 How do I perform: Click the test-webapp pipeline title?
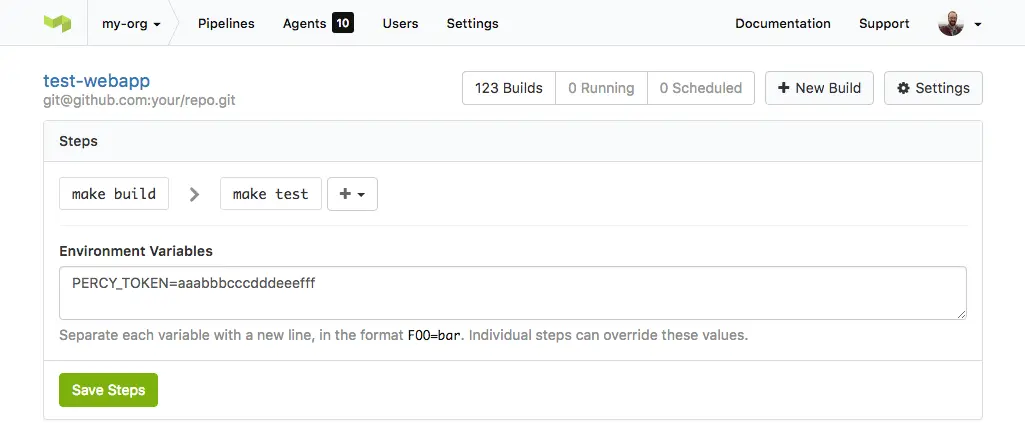pos(97,81)
